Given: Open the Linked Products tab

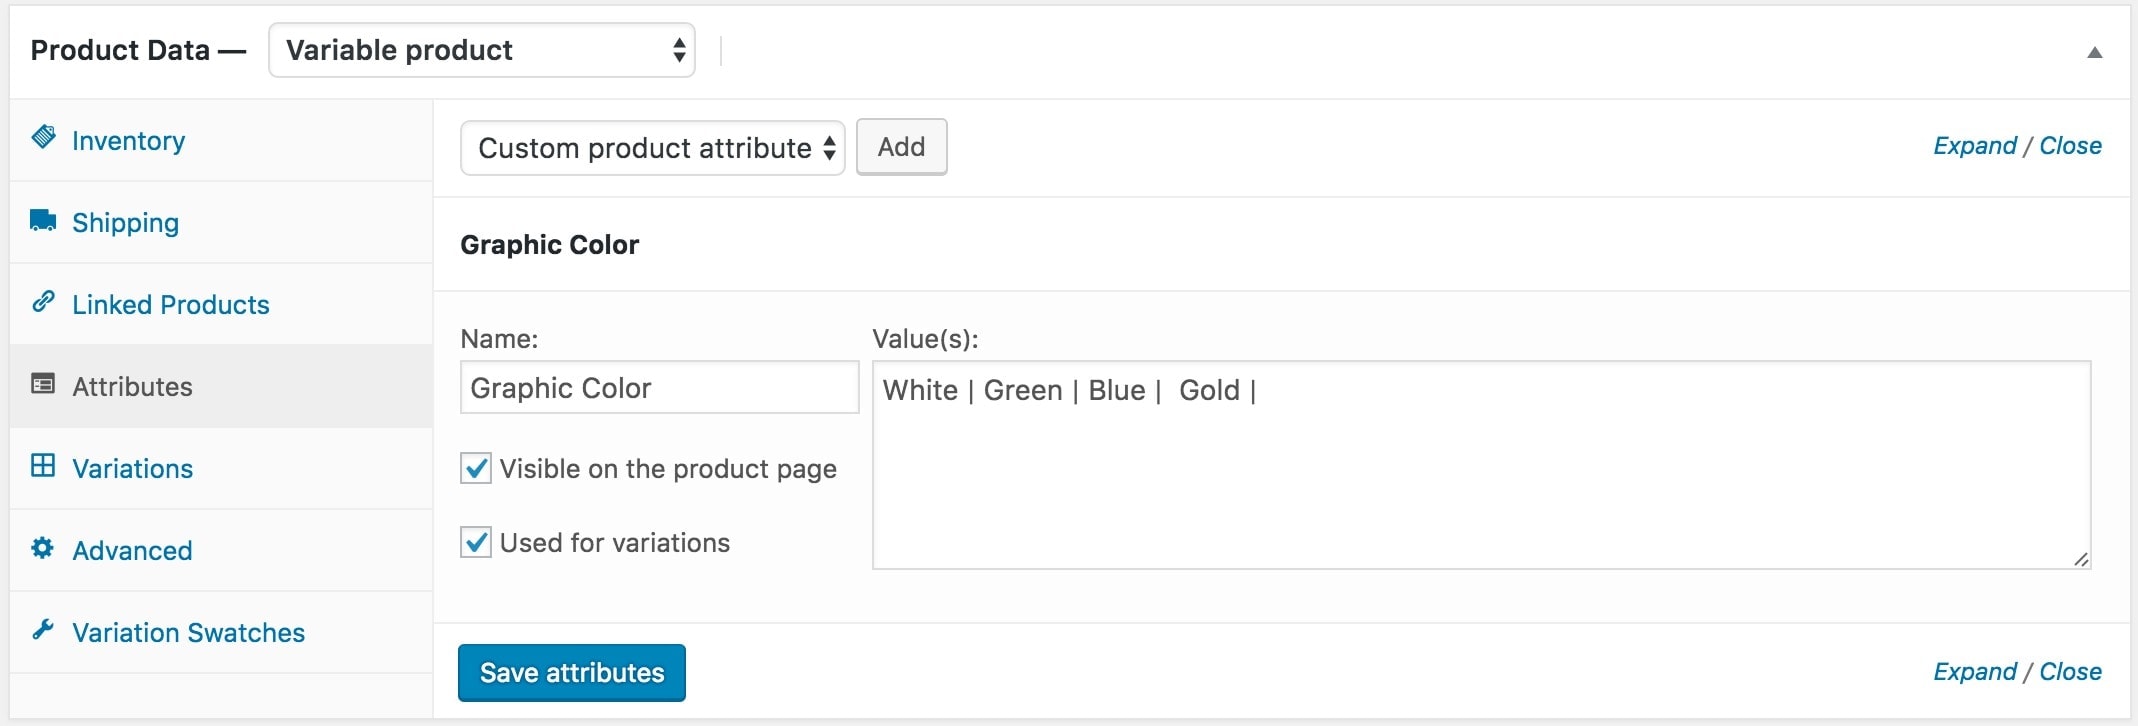Looking at the screenshot, I should (170, 305).
